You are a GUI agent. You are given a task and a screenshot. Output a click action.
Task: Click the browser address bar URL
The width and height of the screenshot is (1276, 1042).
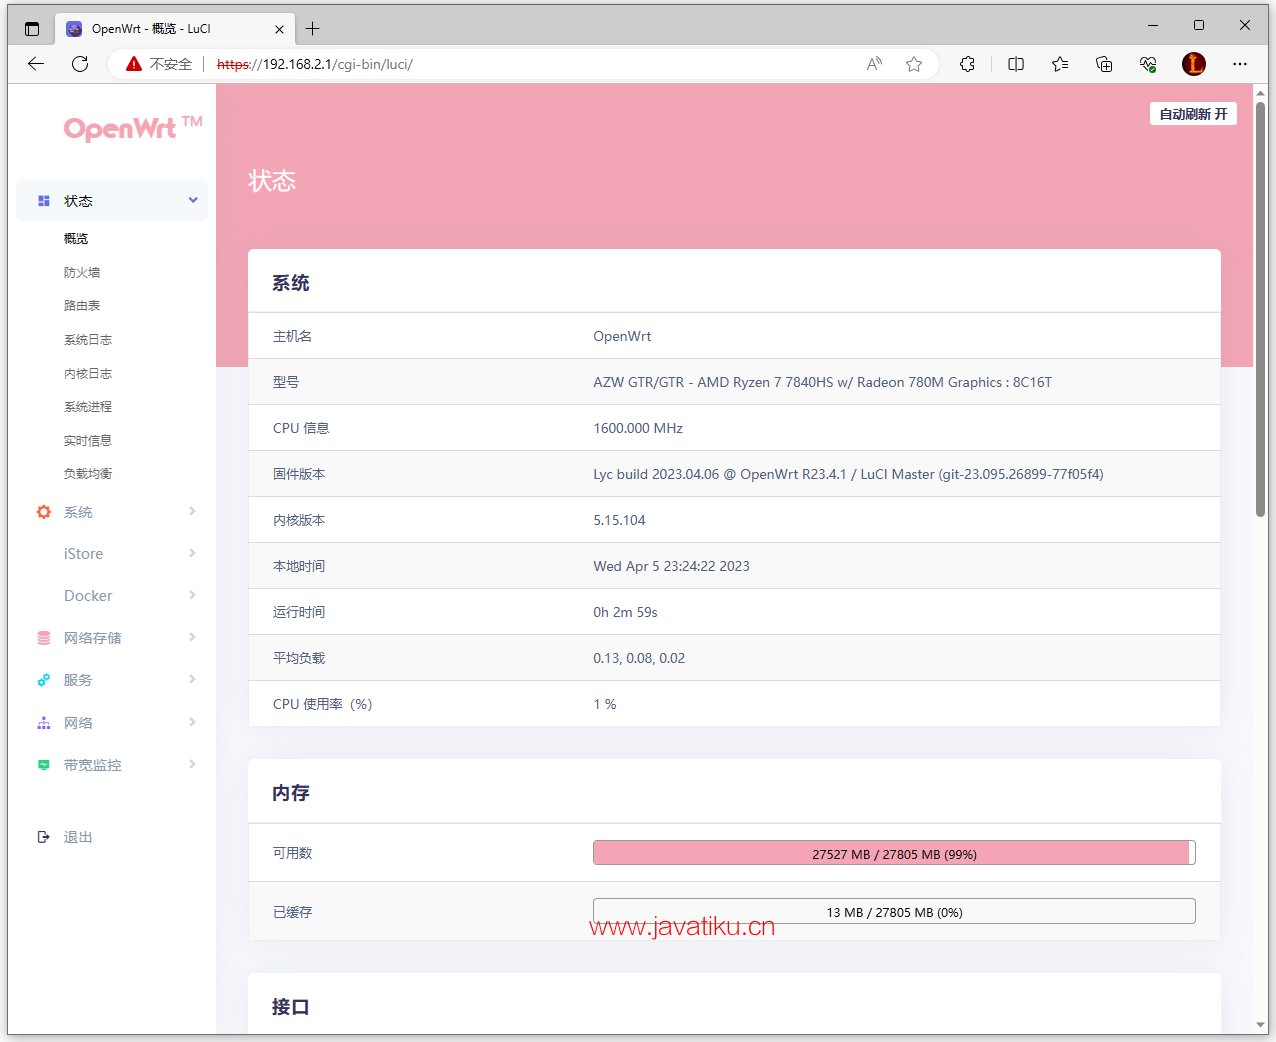[x=314, y=64]
